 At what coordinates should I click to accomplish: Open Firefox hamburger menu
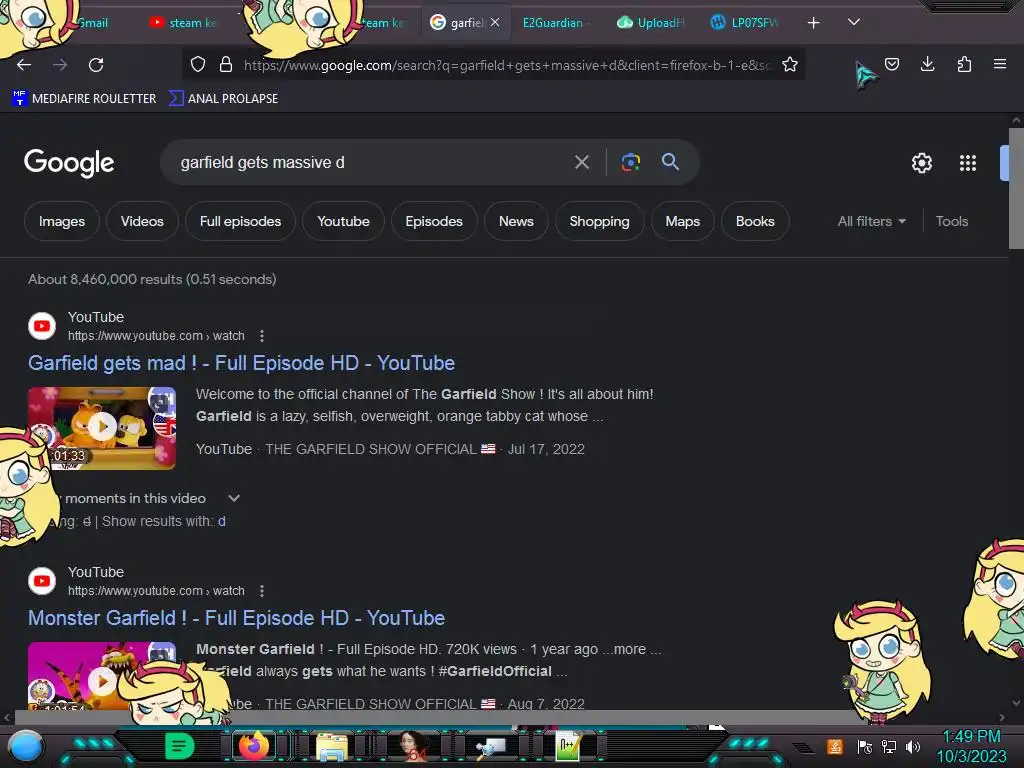(x=1000, y=64)
